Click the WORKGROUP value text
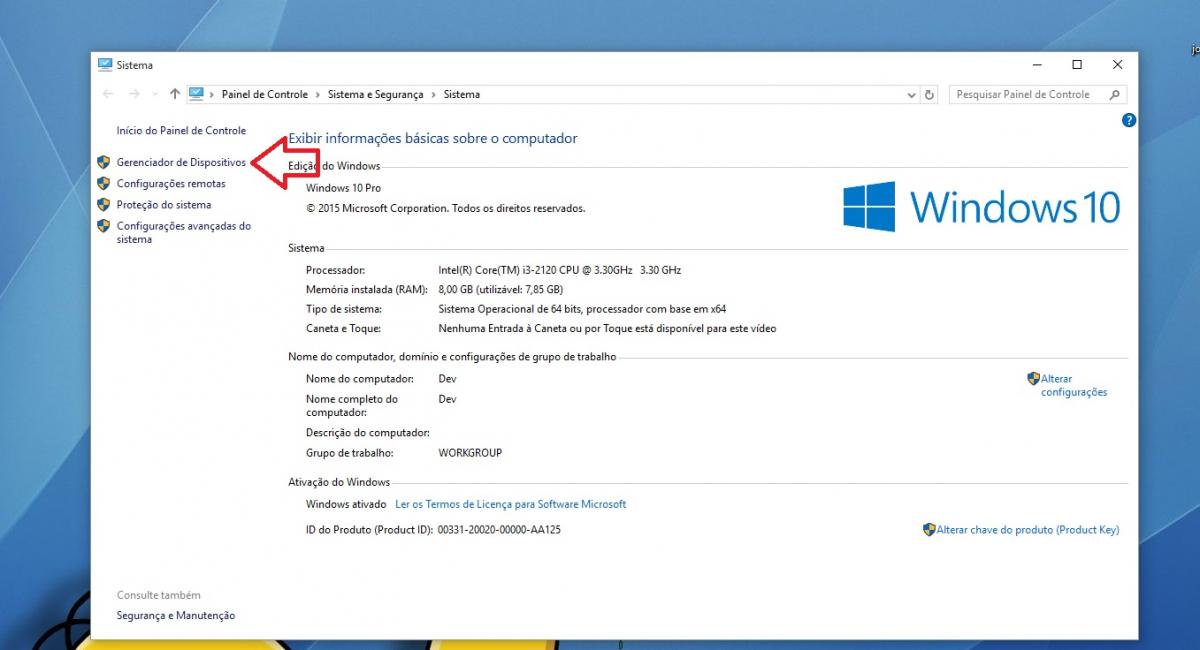This screenshot has width=1200, height=650. (470, 453)
